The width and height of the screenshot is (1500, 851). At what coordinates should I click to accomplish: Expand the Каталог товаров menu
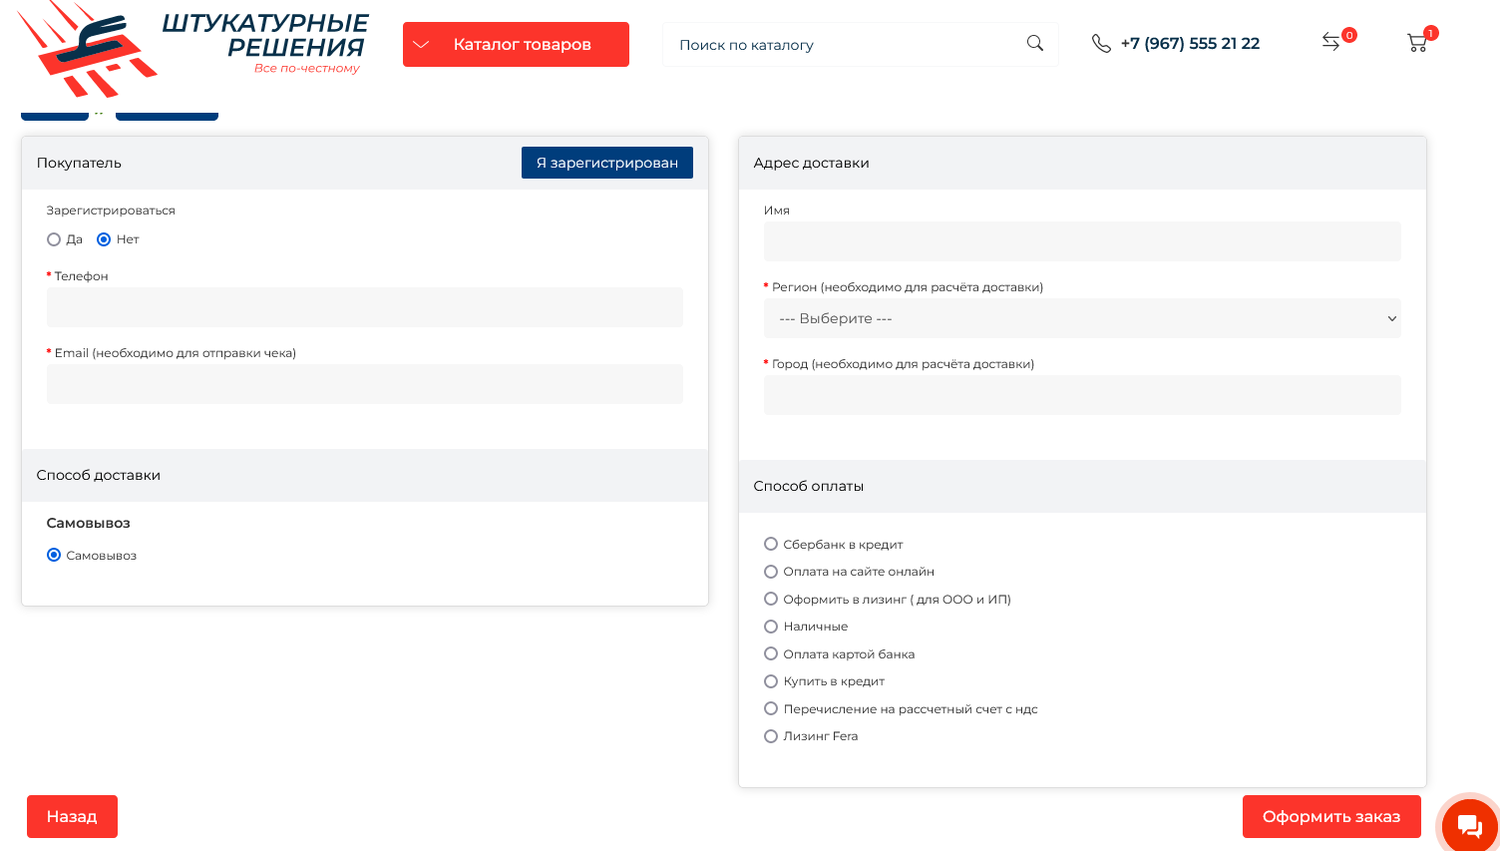tap(516, 44)
